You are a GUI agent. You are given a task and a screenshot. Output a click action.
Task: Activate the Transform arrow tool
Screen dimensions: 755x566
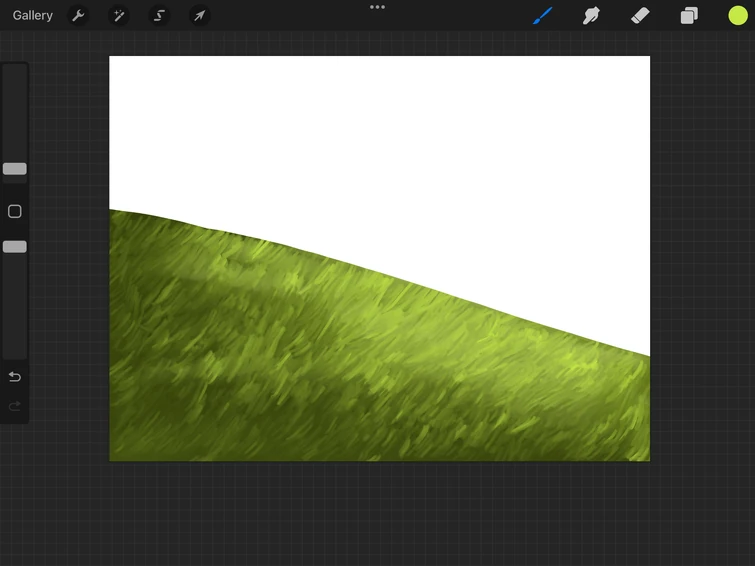click(199, 16)
